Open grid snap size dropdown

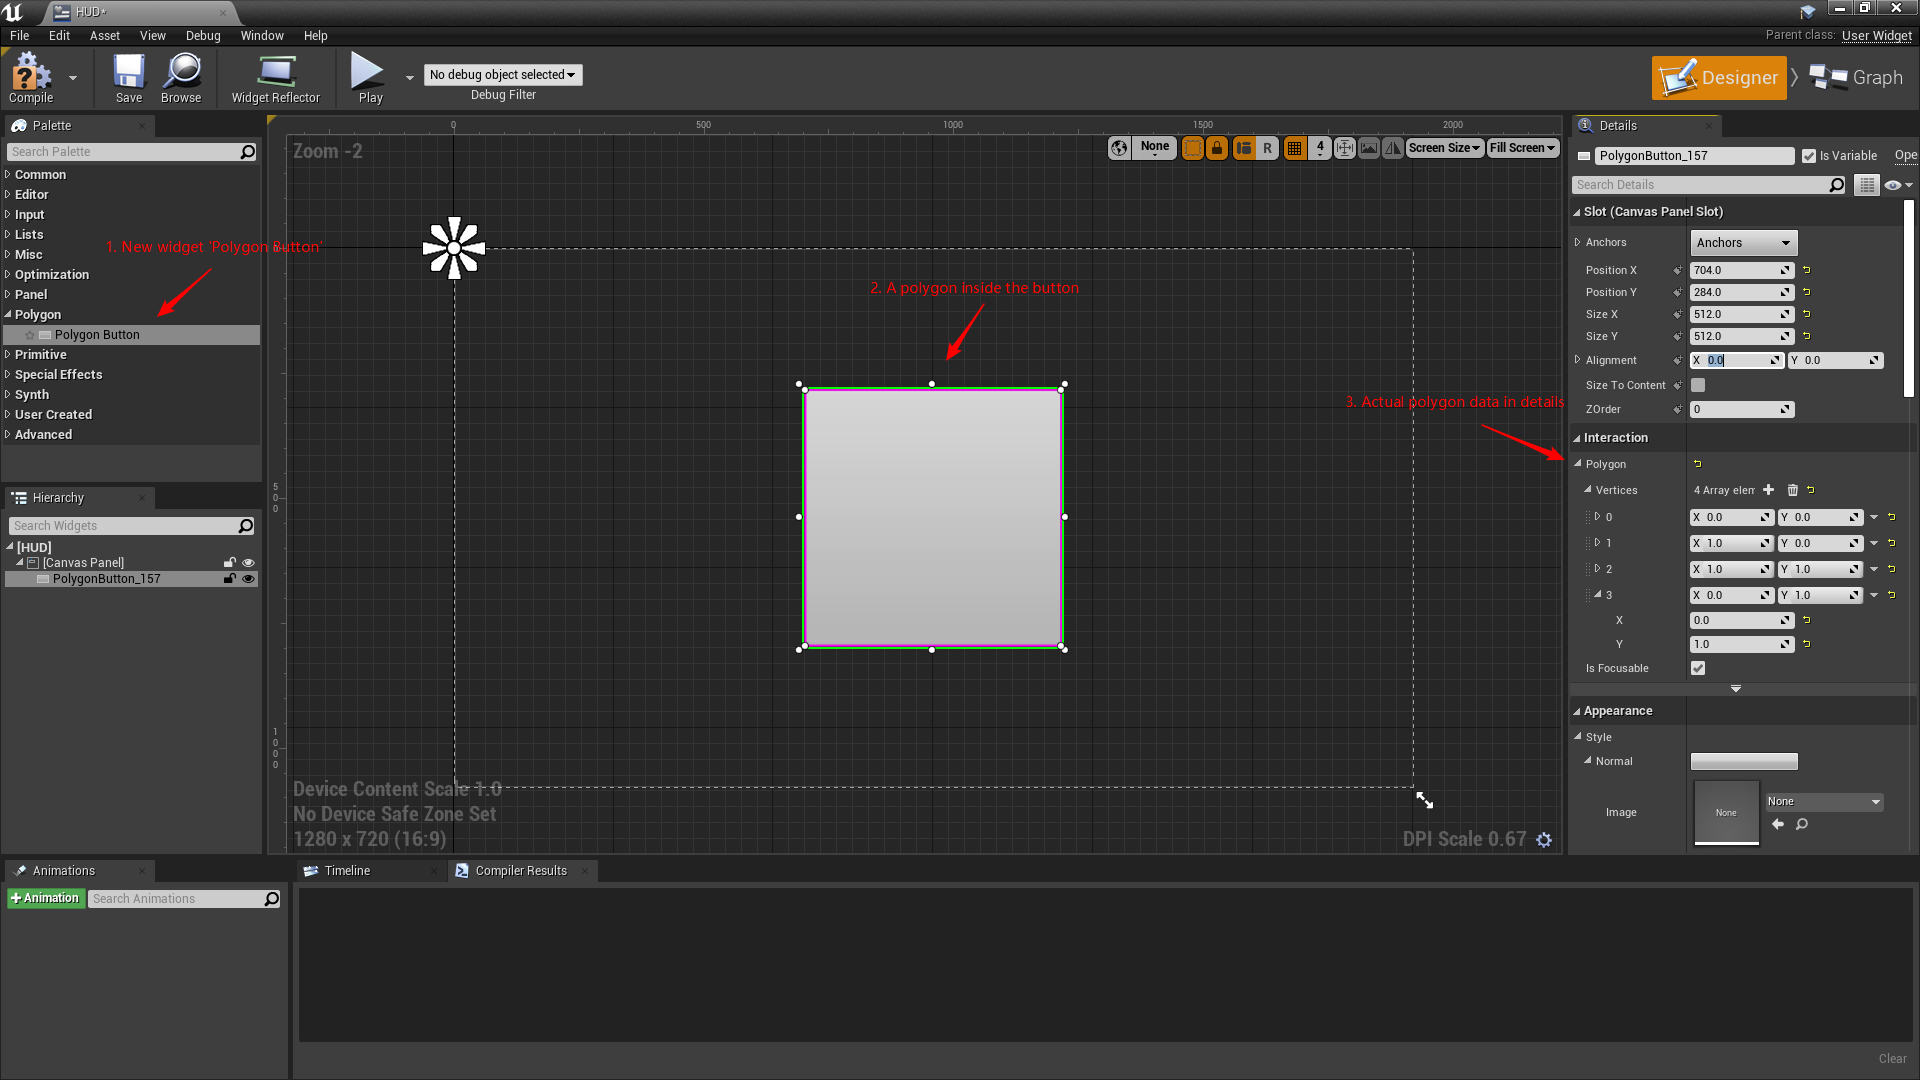1320,148
